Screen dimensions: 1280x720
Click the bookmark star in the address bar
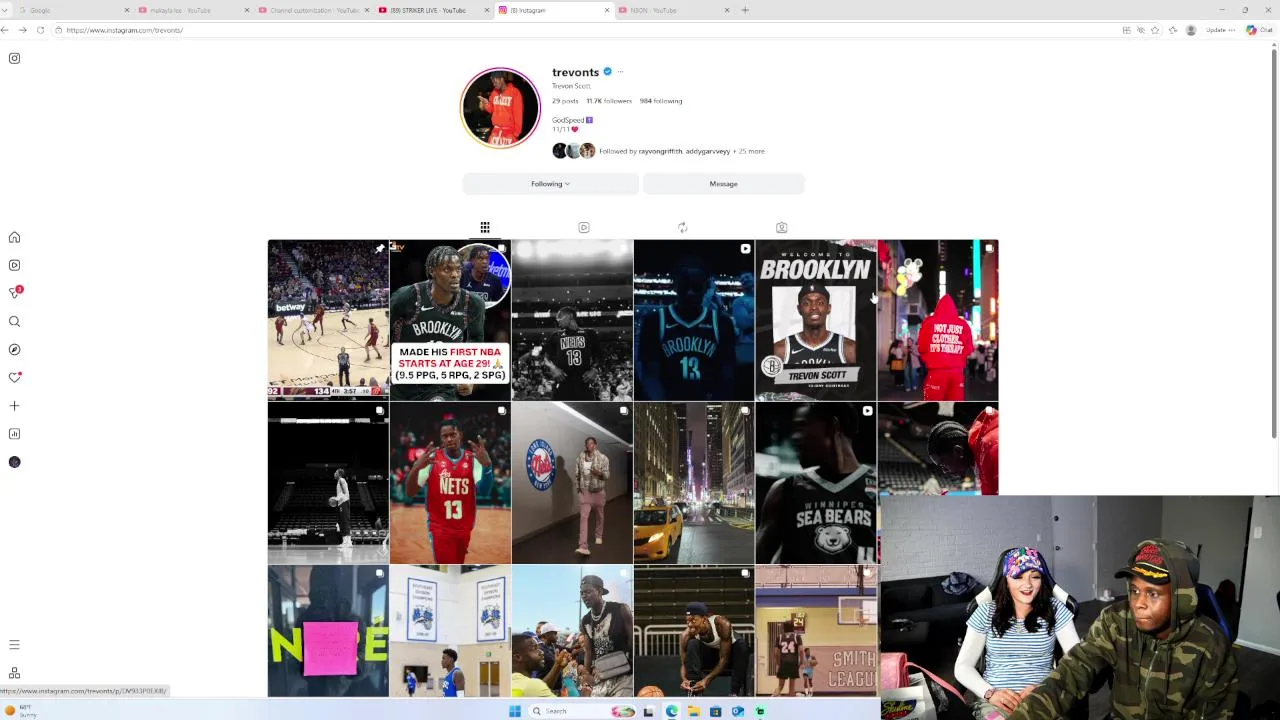pyautogui.click(x=1155, y=30)
